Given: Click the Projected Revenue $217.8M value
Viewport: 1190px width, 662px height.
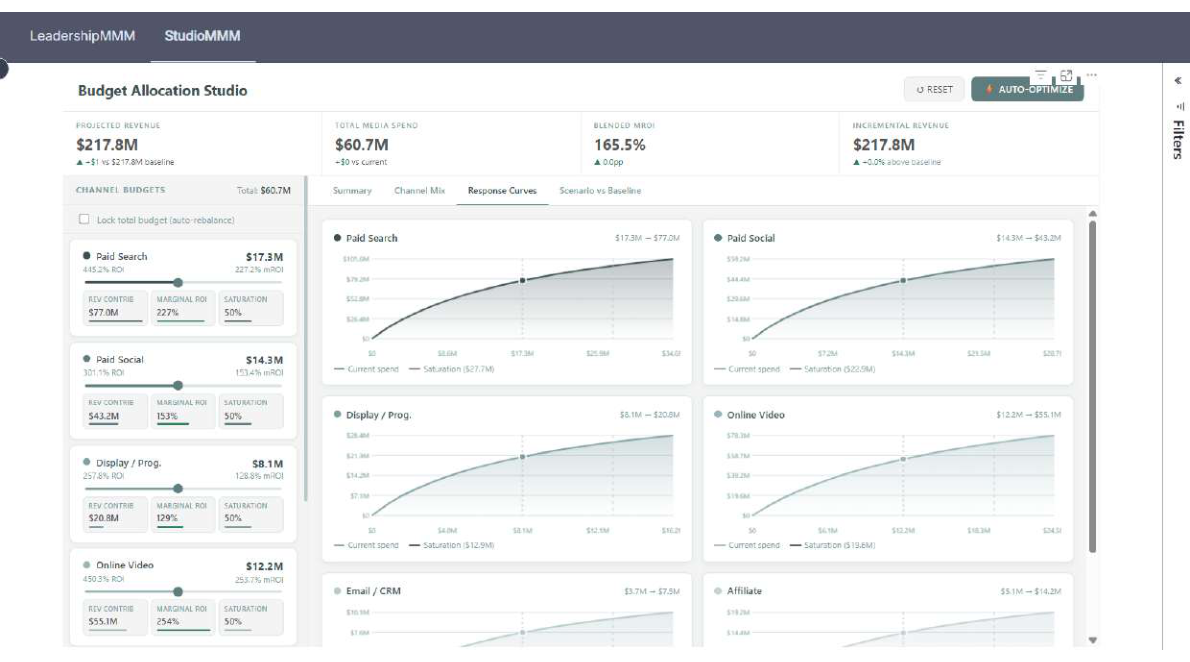Looking at the screenshot, I should 107,144.
